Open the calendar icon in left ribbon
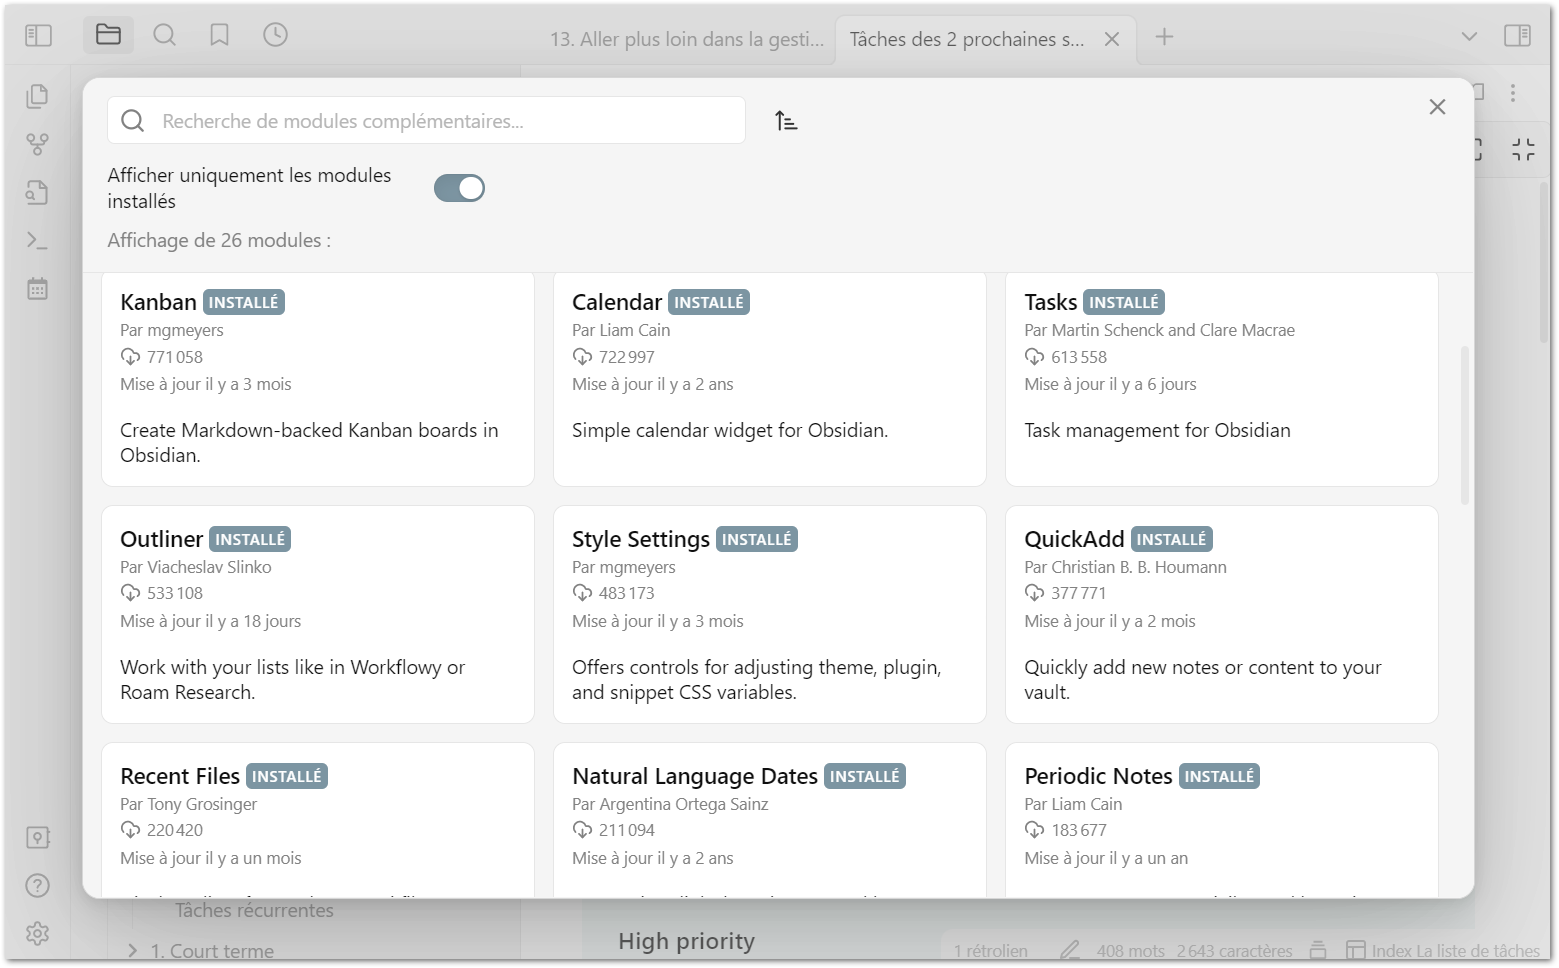 coord(37,289)
